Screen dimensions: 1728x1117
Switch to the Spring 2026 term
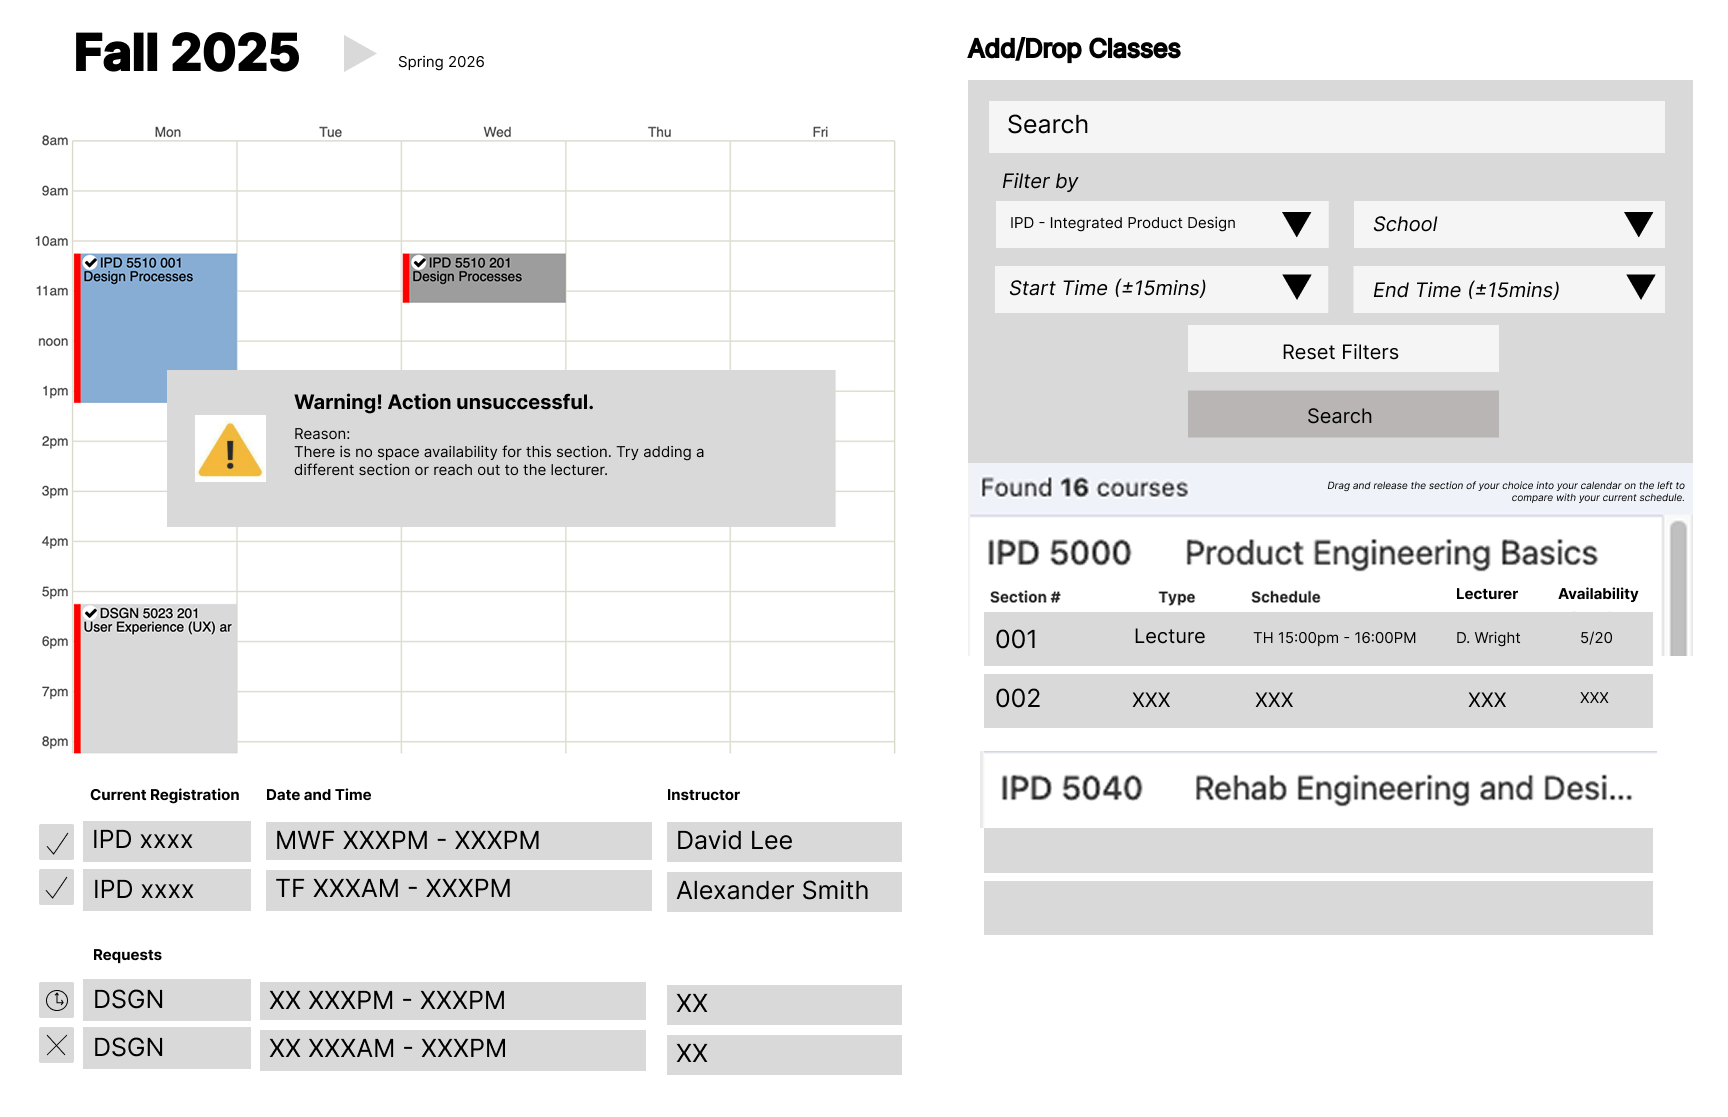tap(441, 62)
